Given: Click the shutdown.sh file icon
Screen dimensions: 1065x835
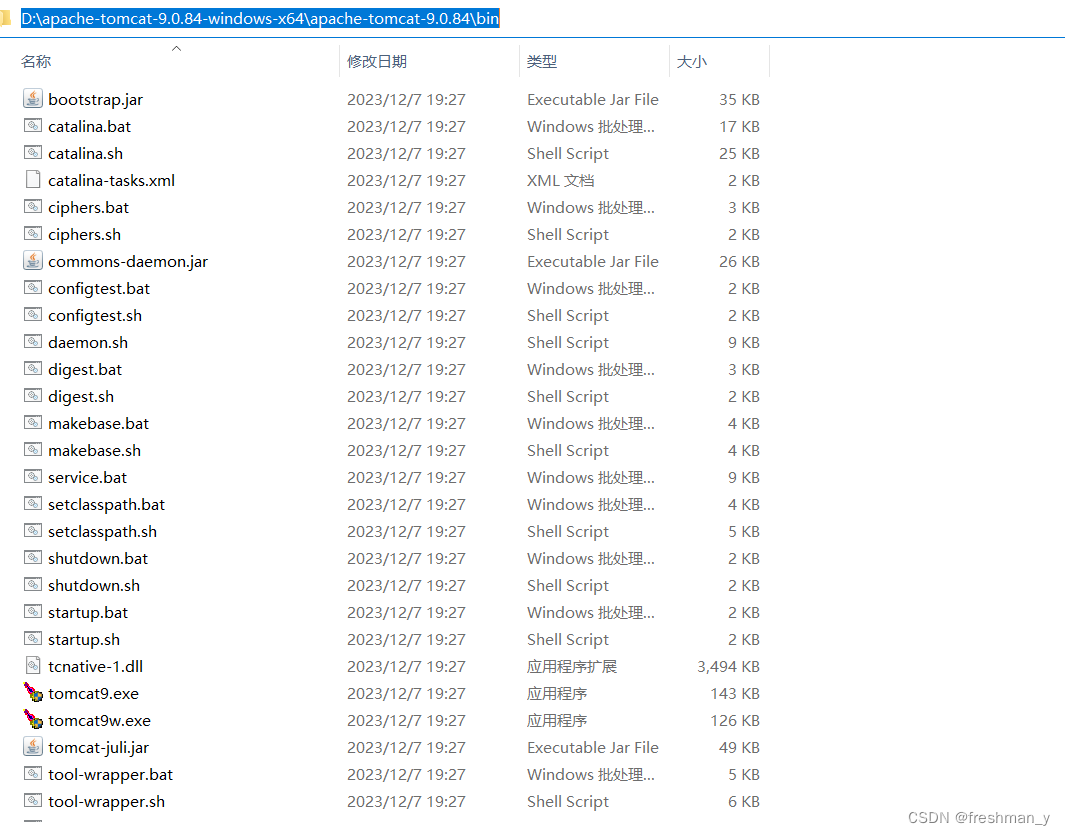Looking at the screenshot, I should coord(33,585).
